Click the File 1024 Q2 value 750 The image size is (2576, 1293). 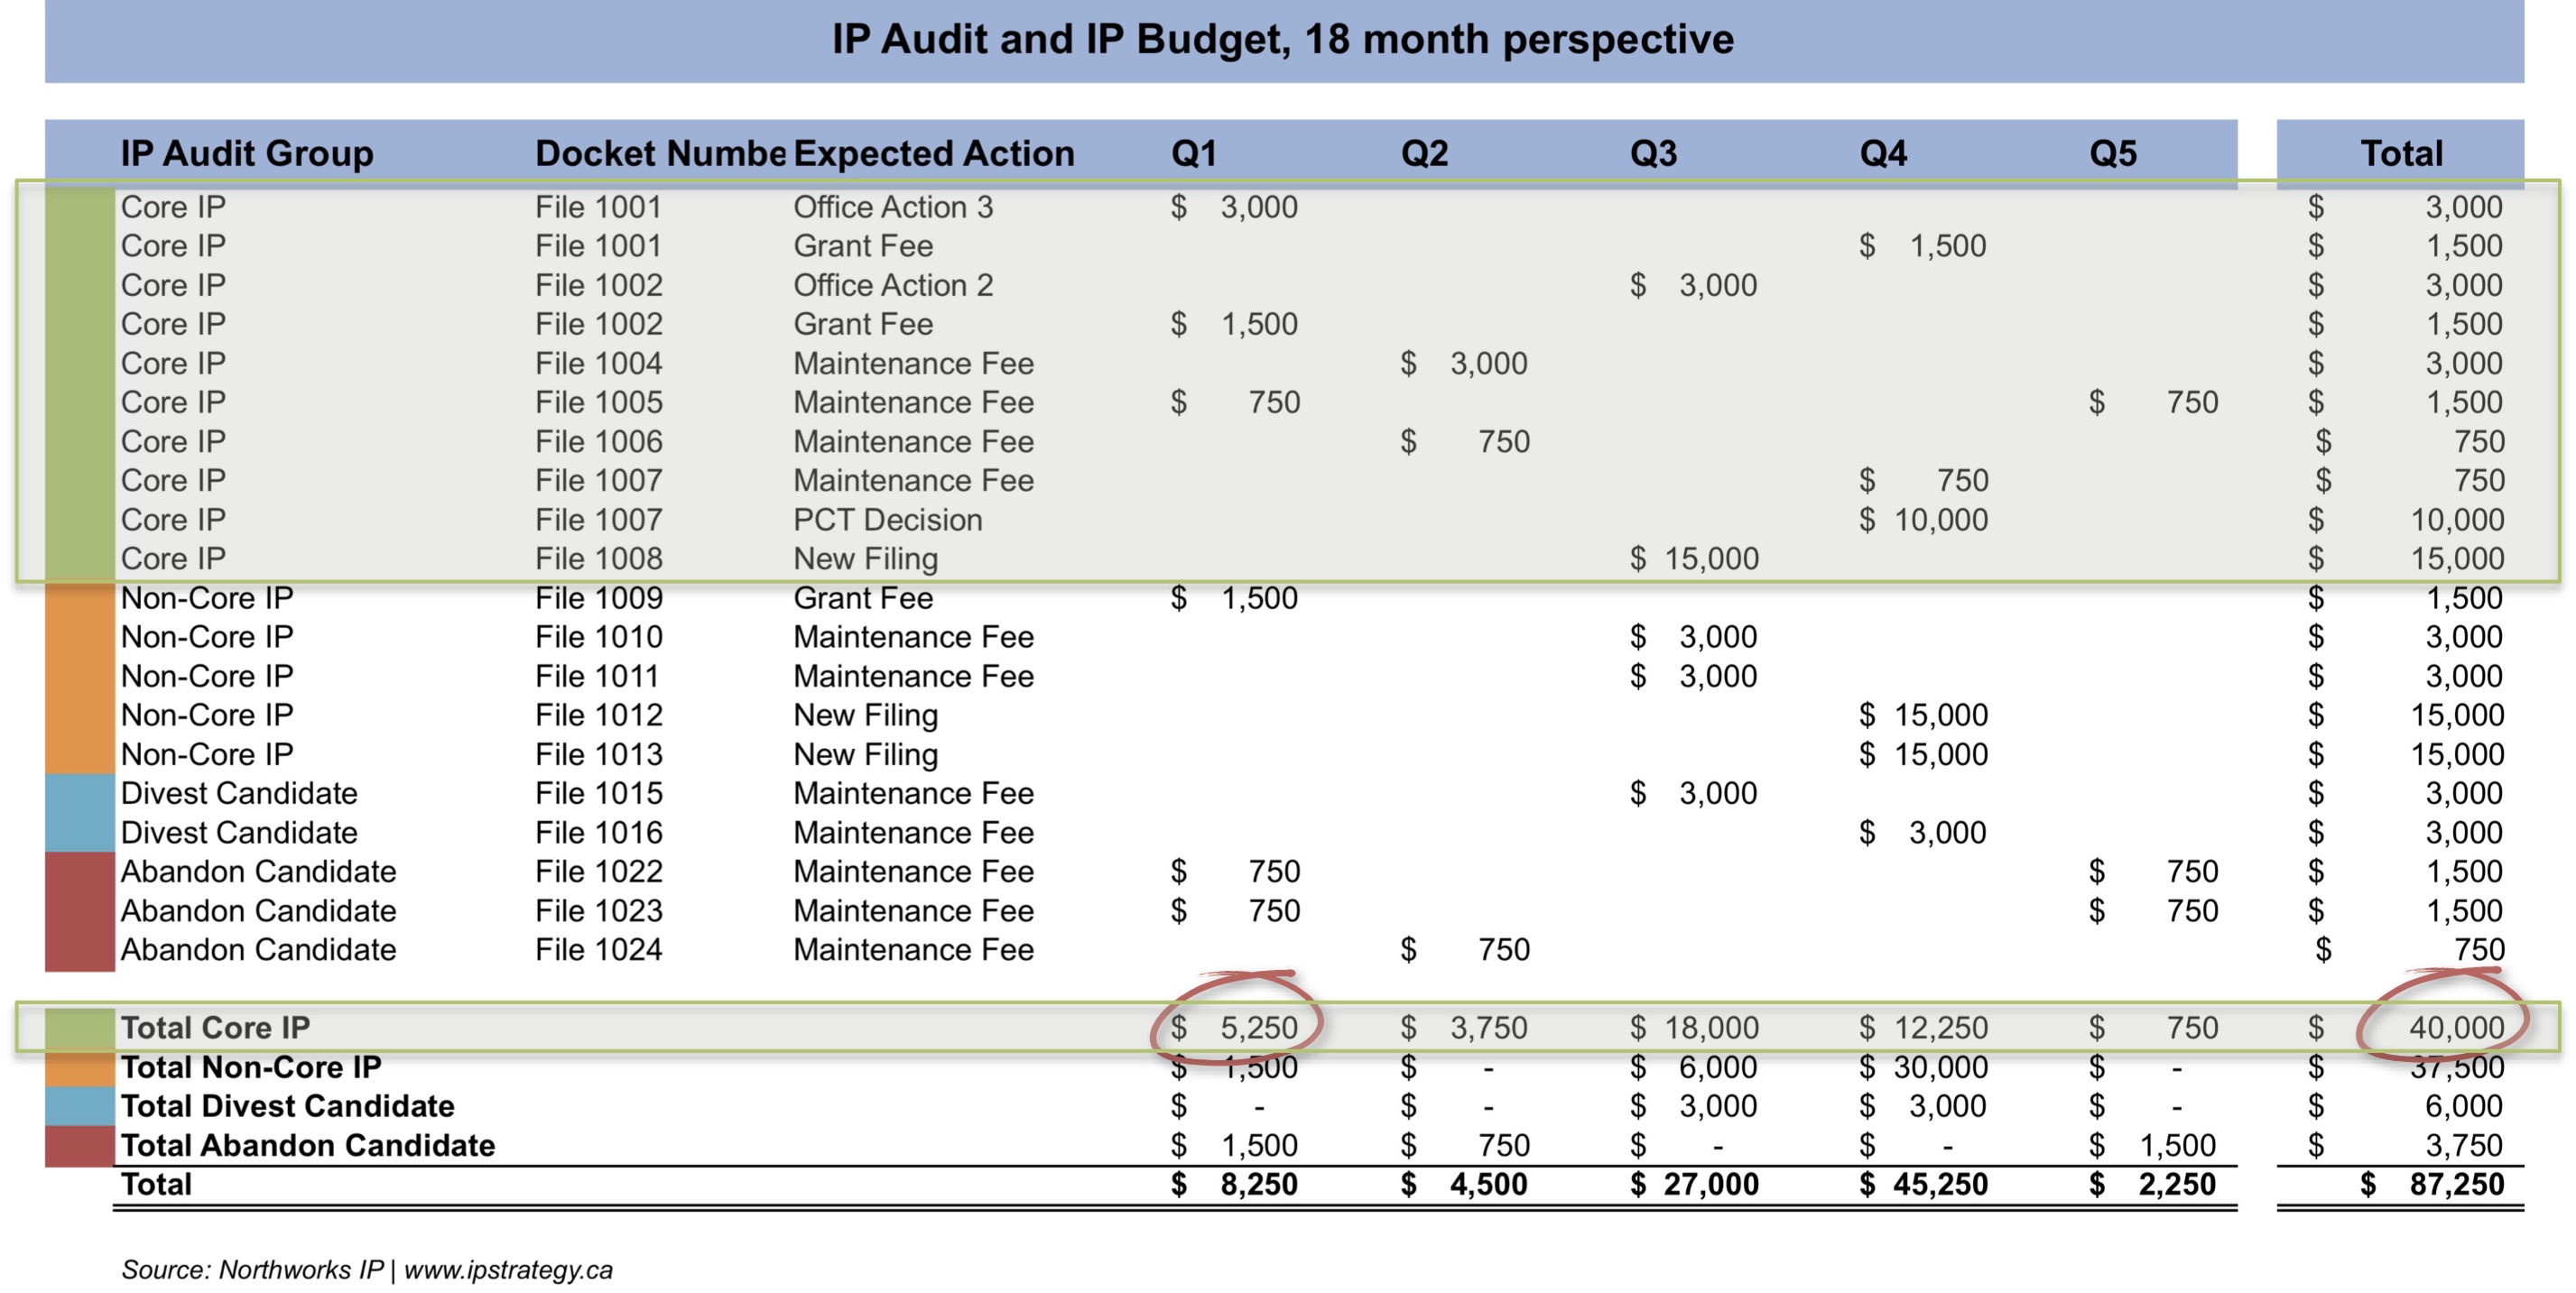pyautogui.click(x=1503, y=949)
